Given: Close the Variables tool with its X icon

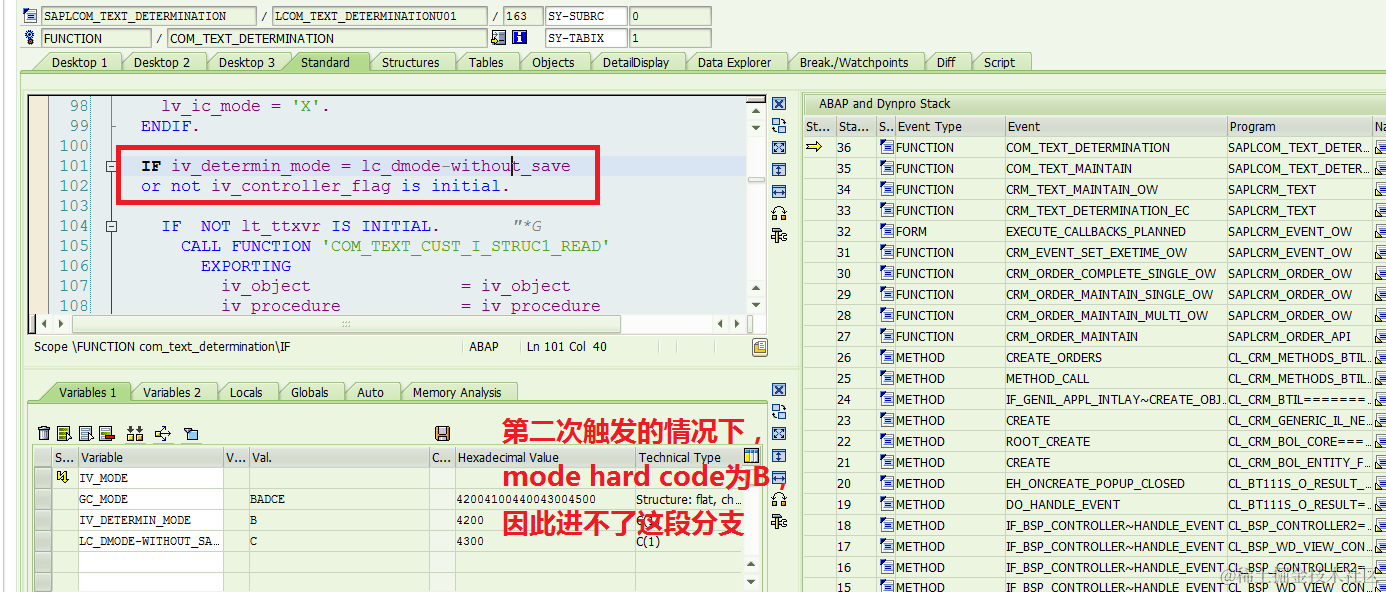Looking at the screenshot, I should [779, 390].
